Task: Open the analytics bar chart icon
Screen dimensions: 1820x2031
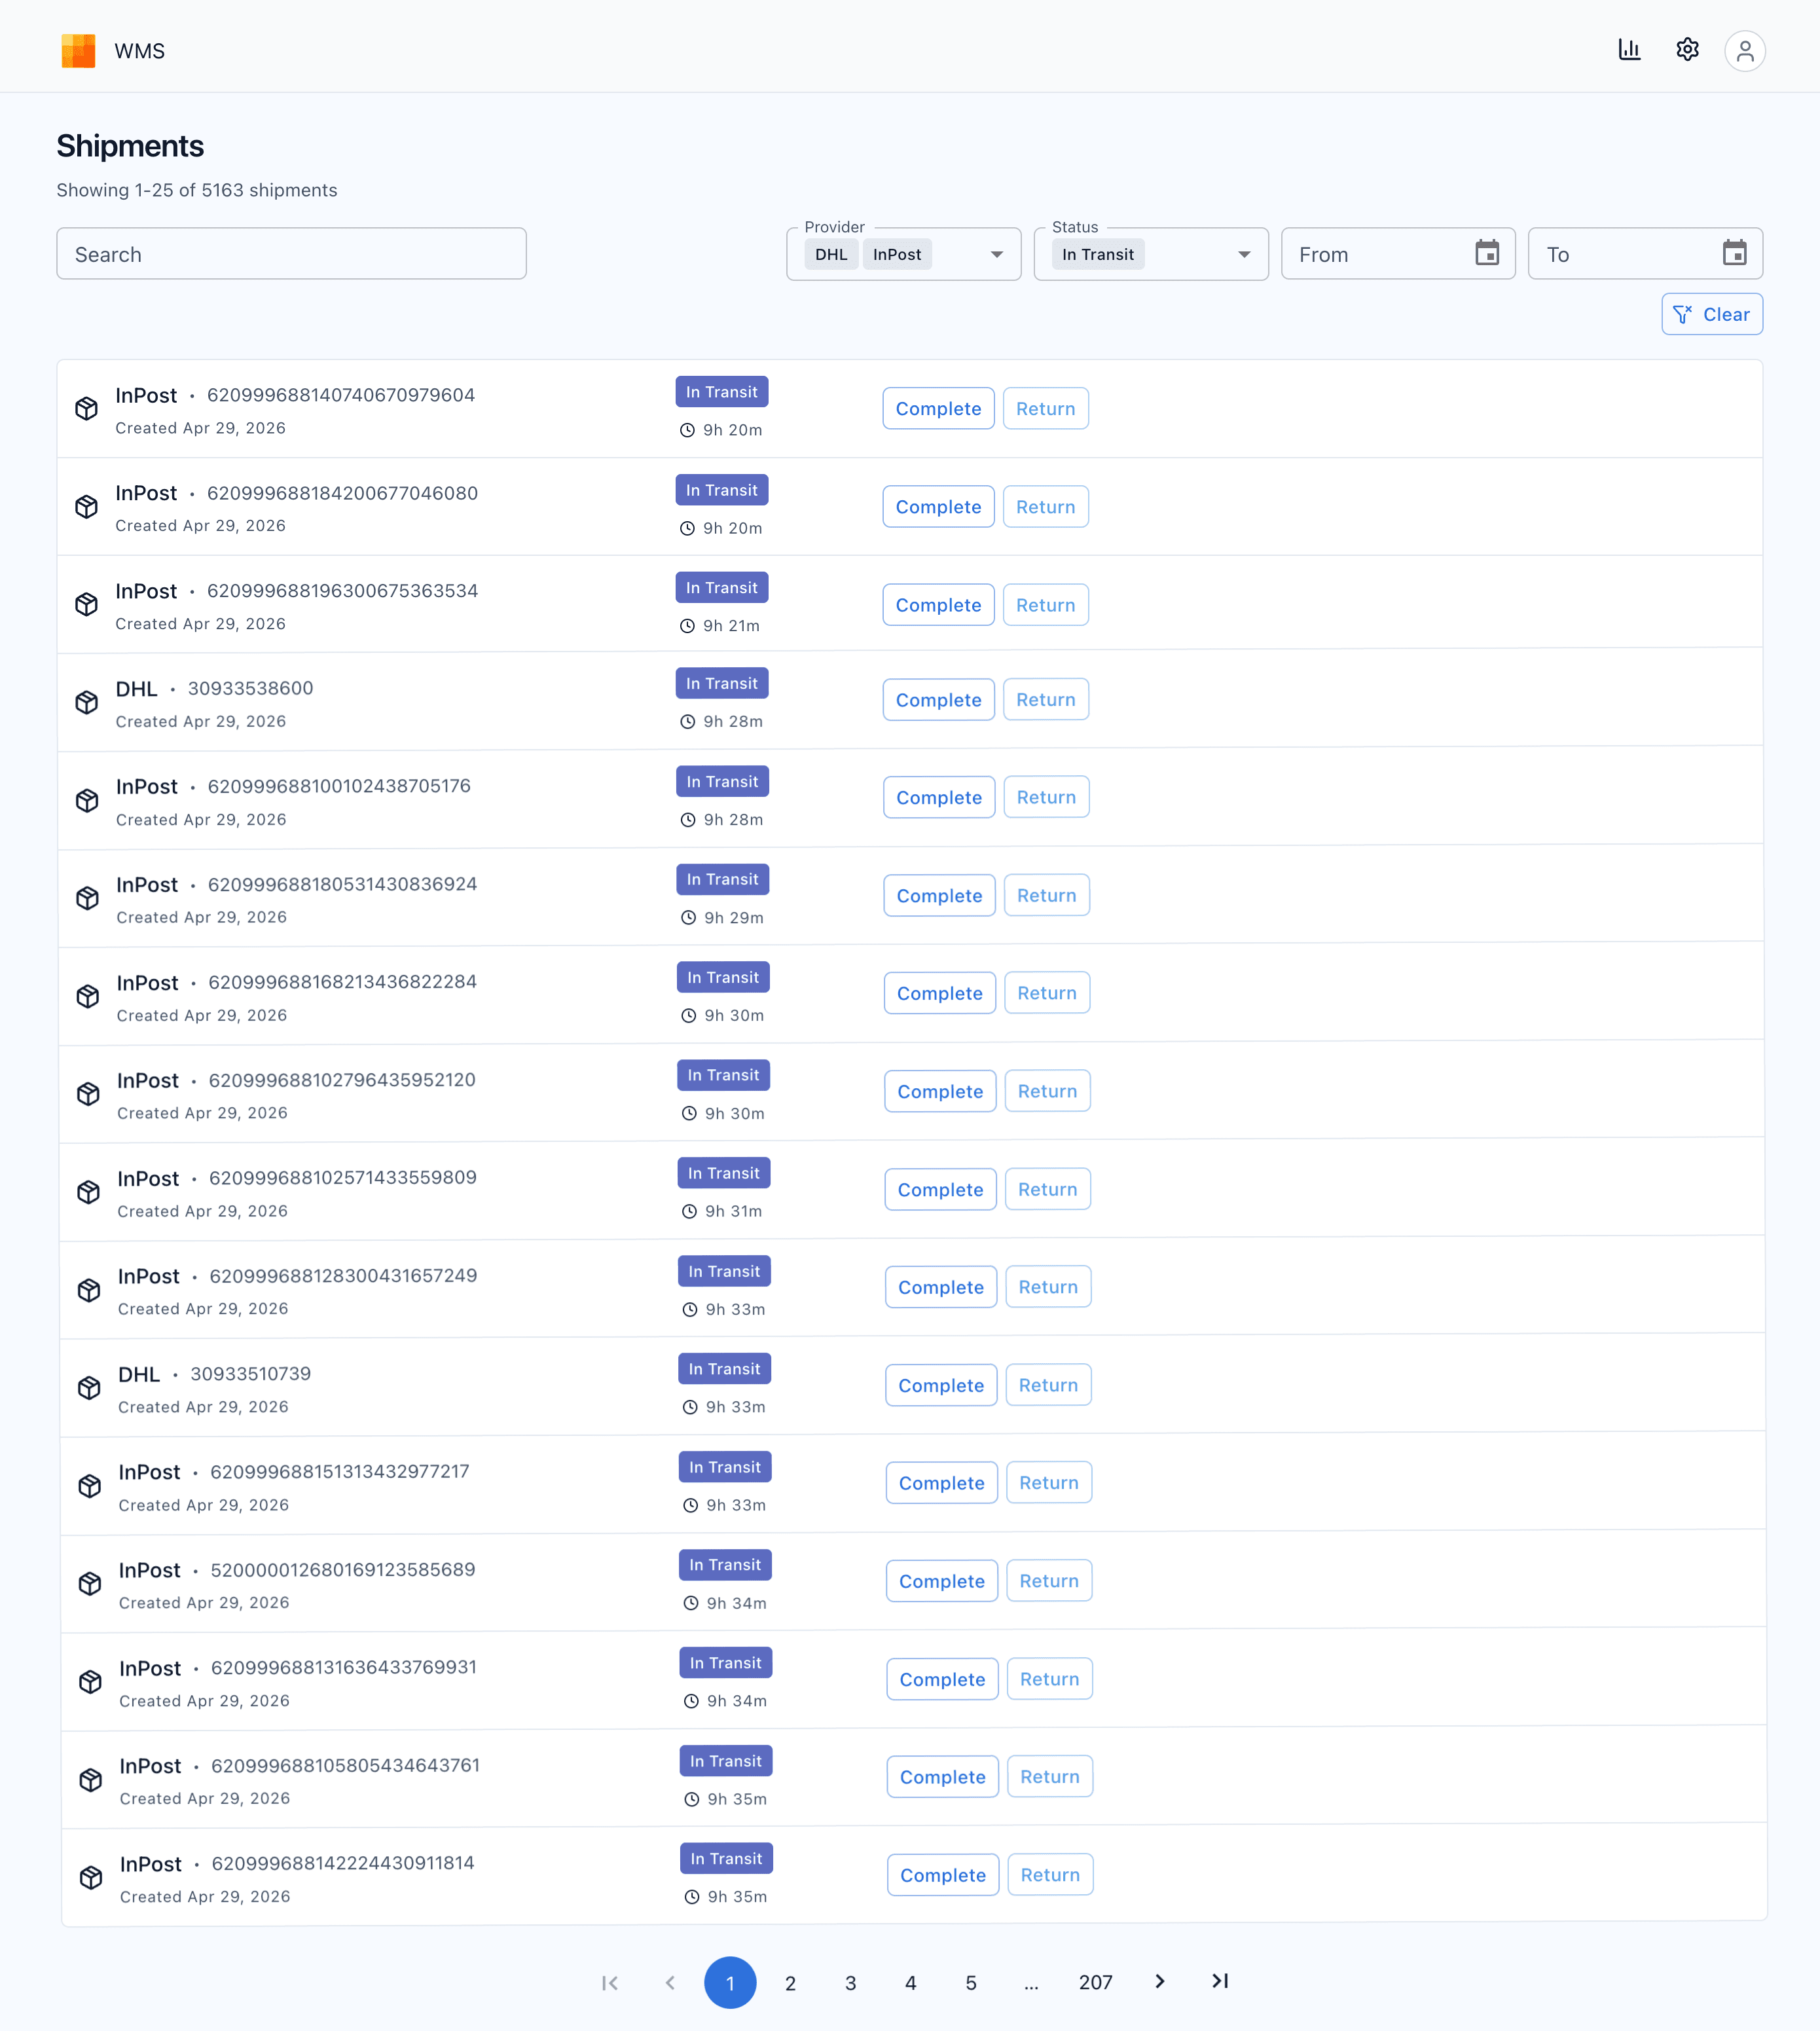Action: click(1629, 50)
